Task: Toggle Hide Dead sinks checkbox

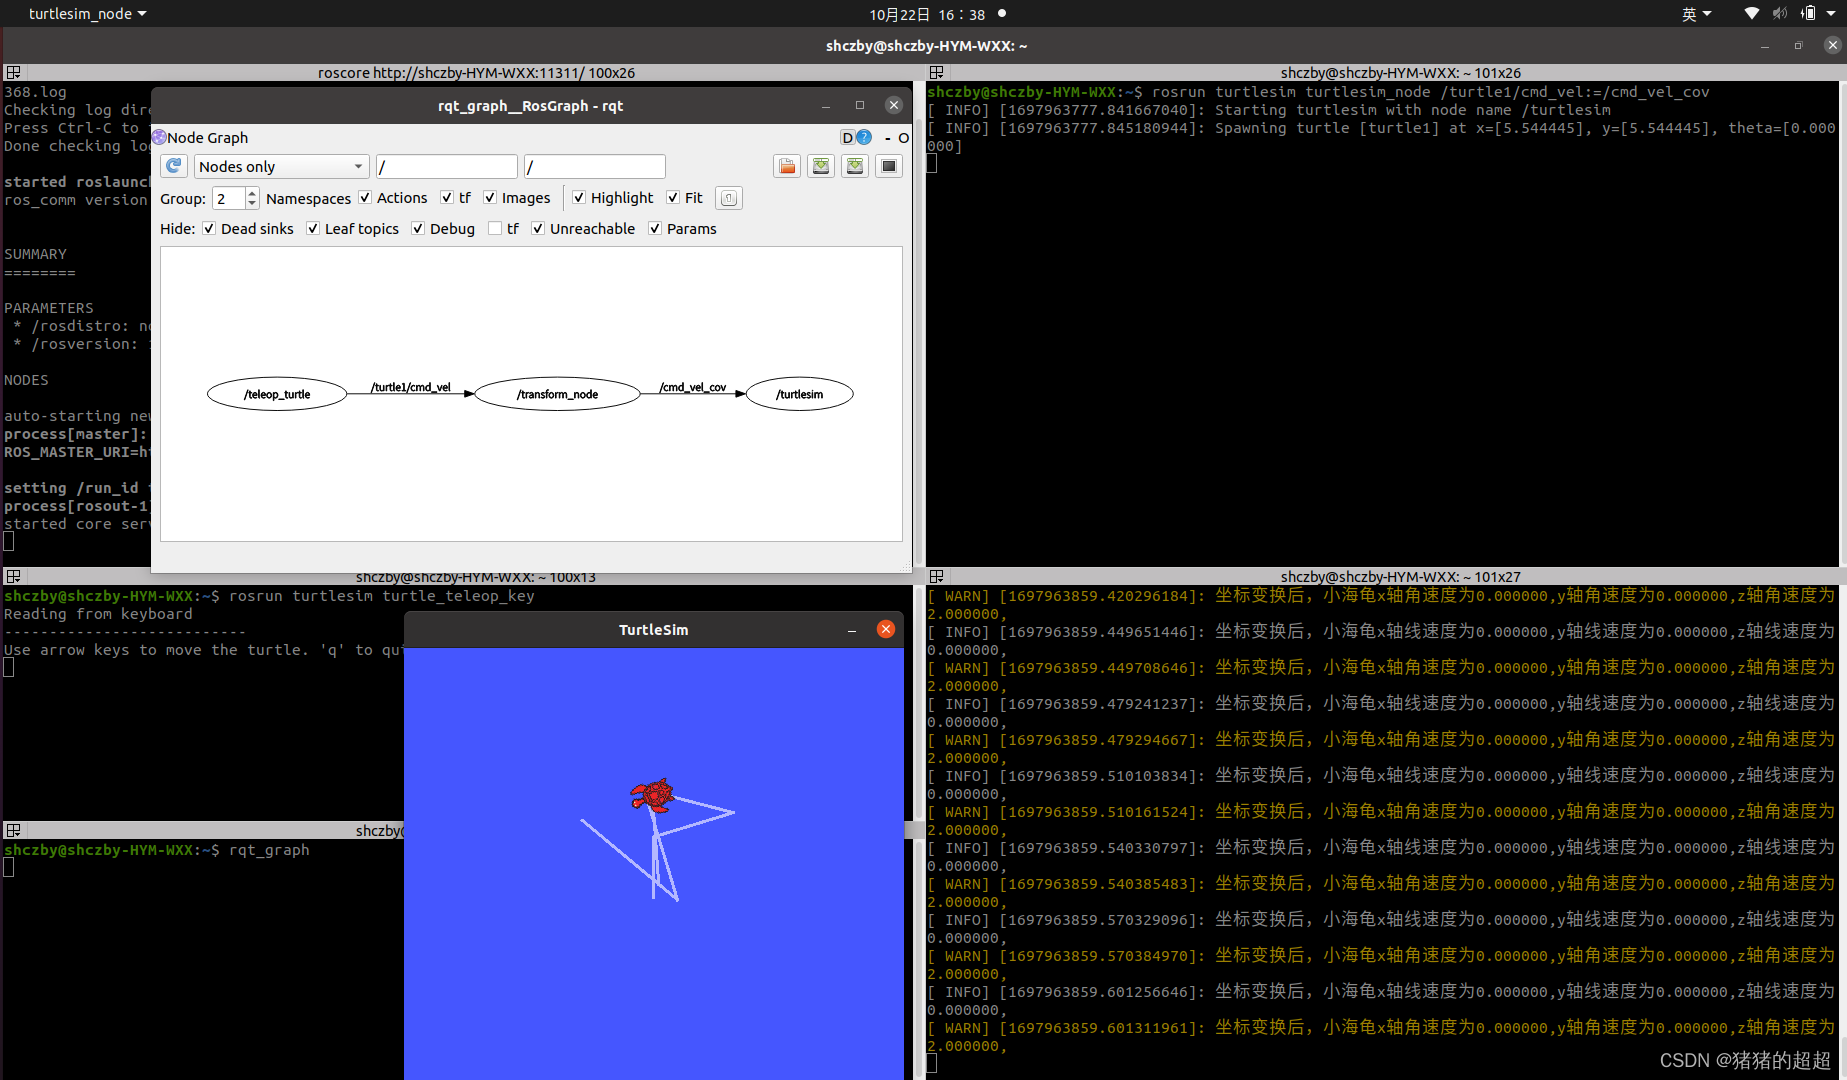Action: coord(209,228)
